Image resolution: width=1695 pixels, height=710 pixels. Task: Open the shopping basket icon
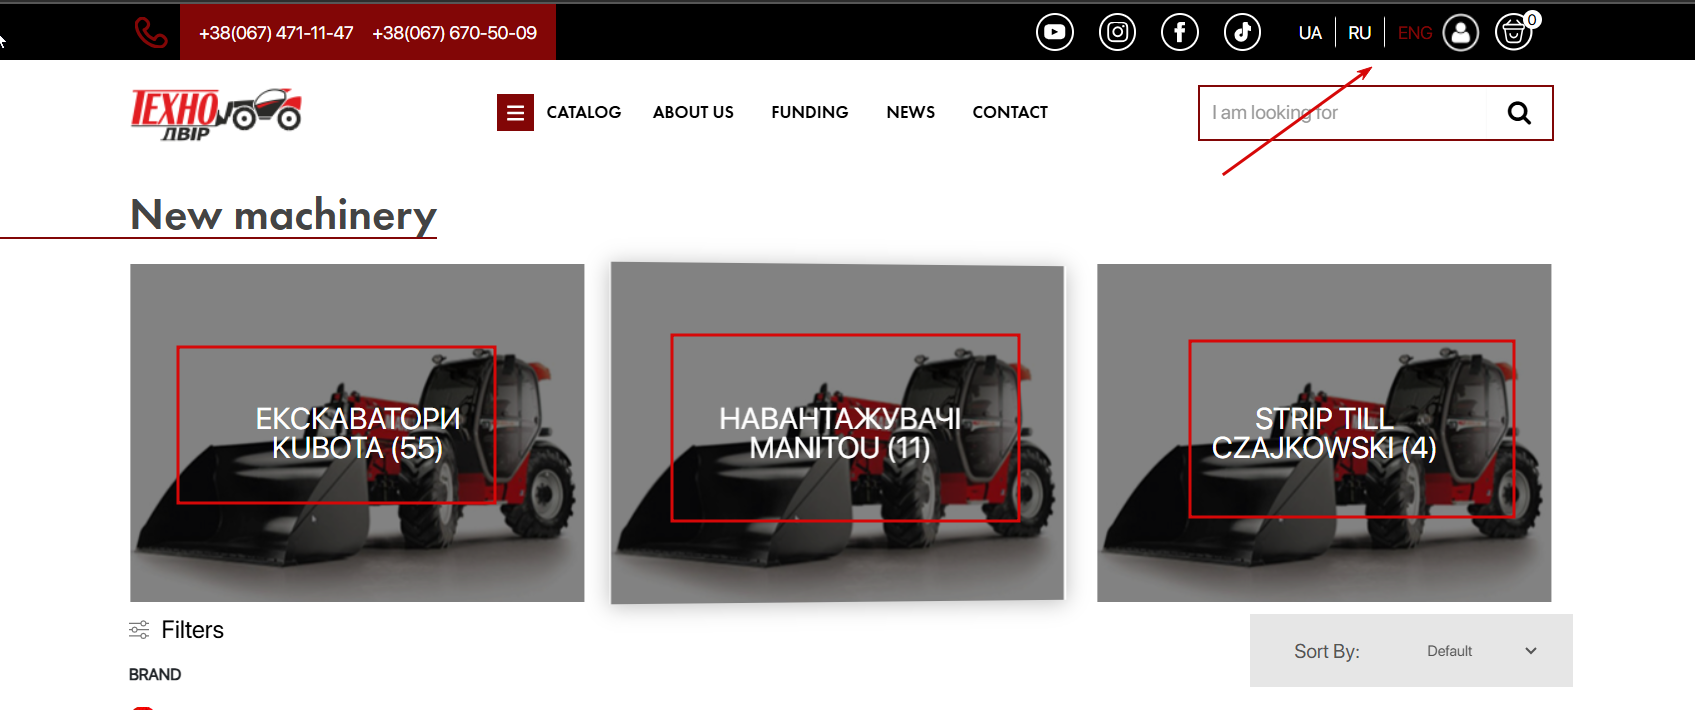(x=1514, y=33)
